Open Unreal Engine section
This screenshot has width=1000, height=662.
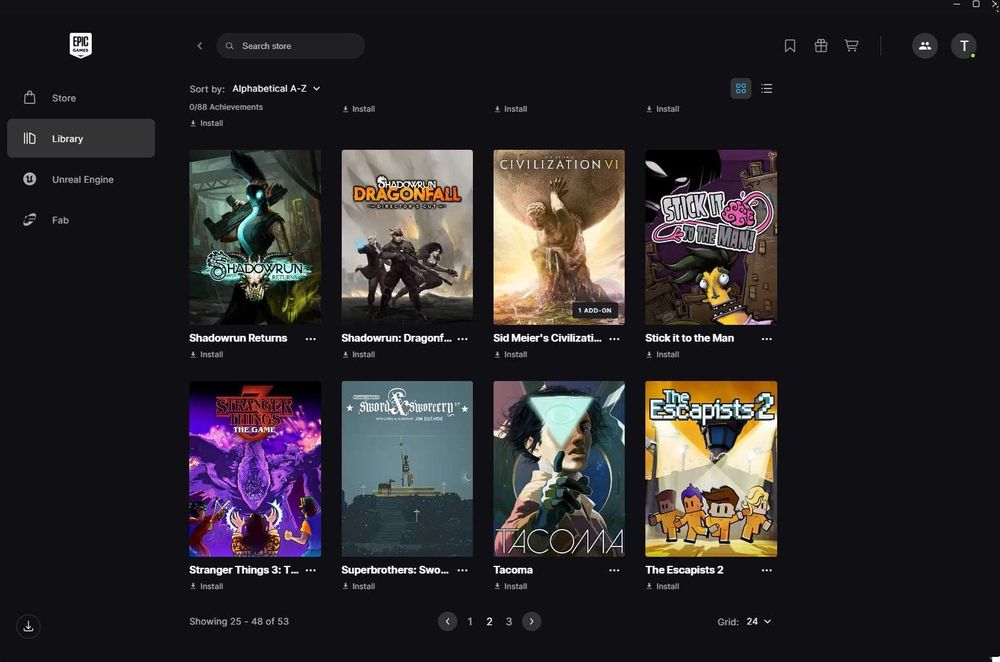click(81, 179)
